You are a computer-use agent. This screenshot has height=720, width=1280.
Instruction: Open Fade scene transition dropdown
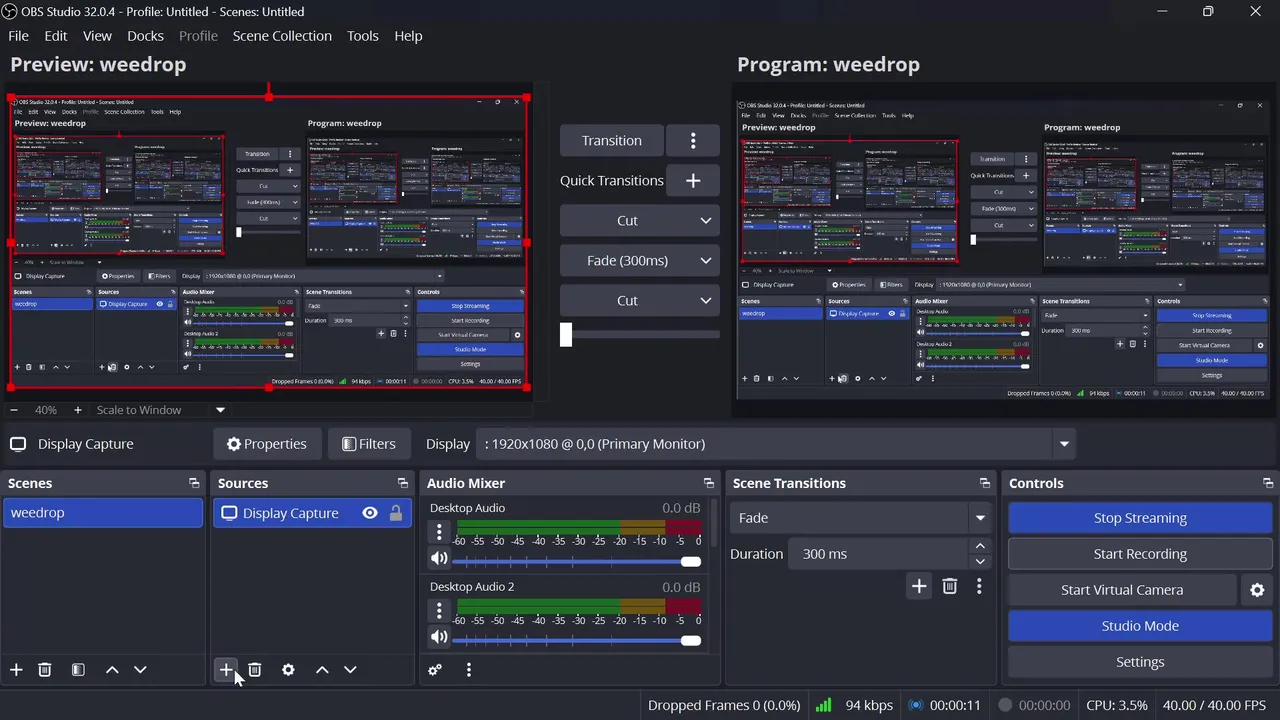coord(861,518)
